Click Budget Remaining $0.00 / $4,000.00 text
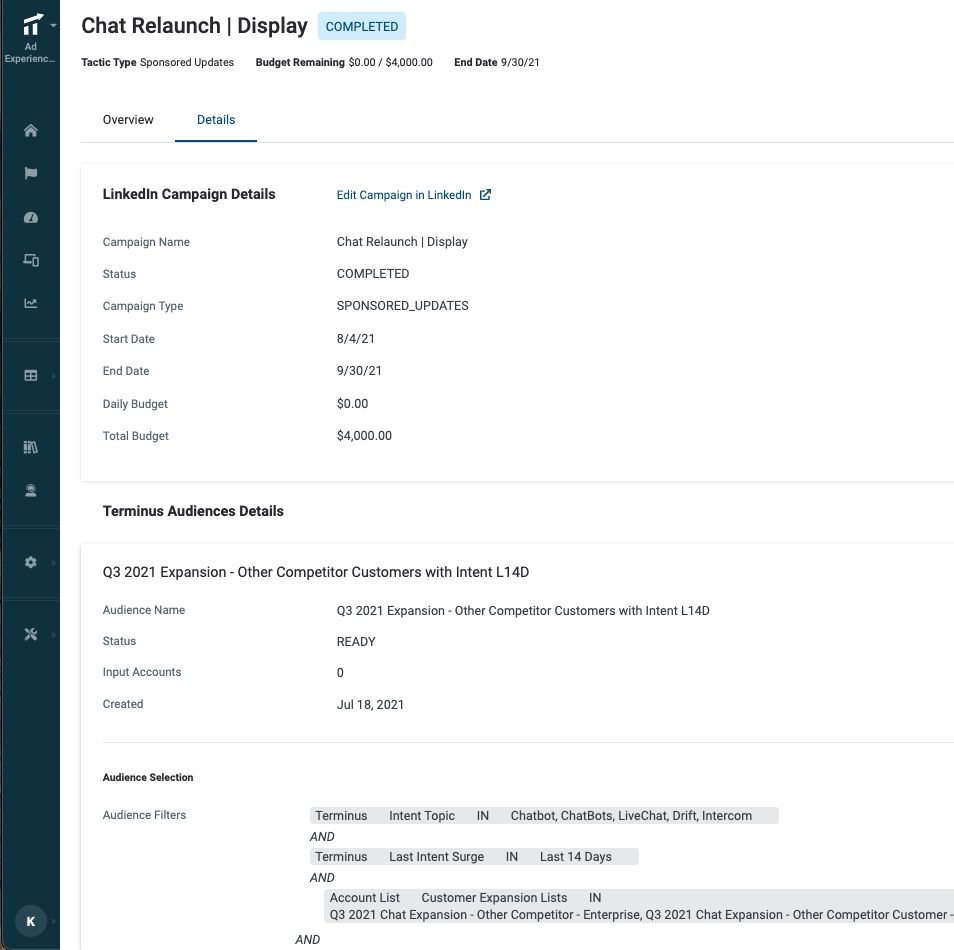Viewport: 954px width, 950px height. 344,62
